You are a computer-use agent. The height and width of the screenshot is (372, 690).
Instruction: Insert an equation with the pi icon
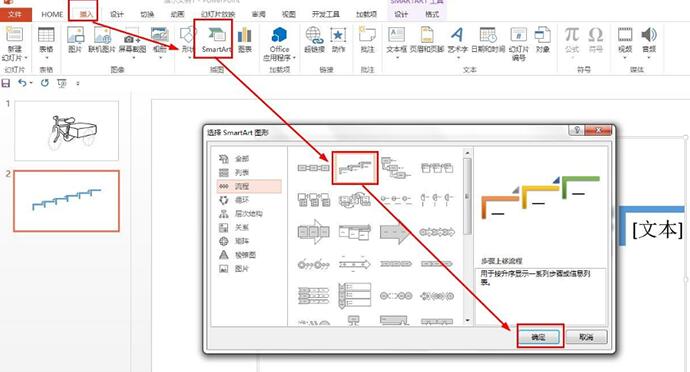572,34
